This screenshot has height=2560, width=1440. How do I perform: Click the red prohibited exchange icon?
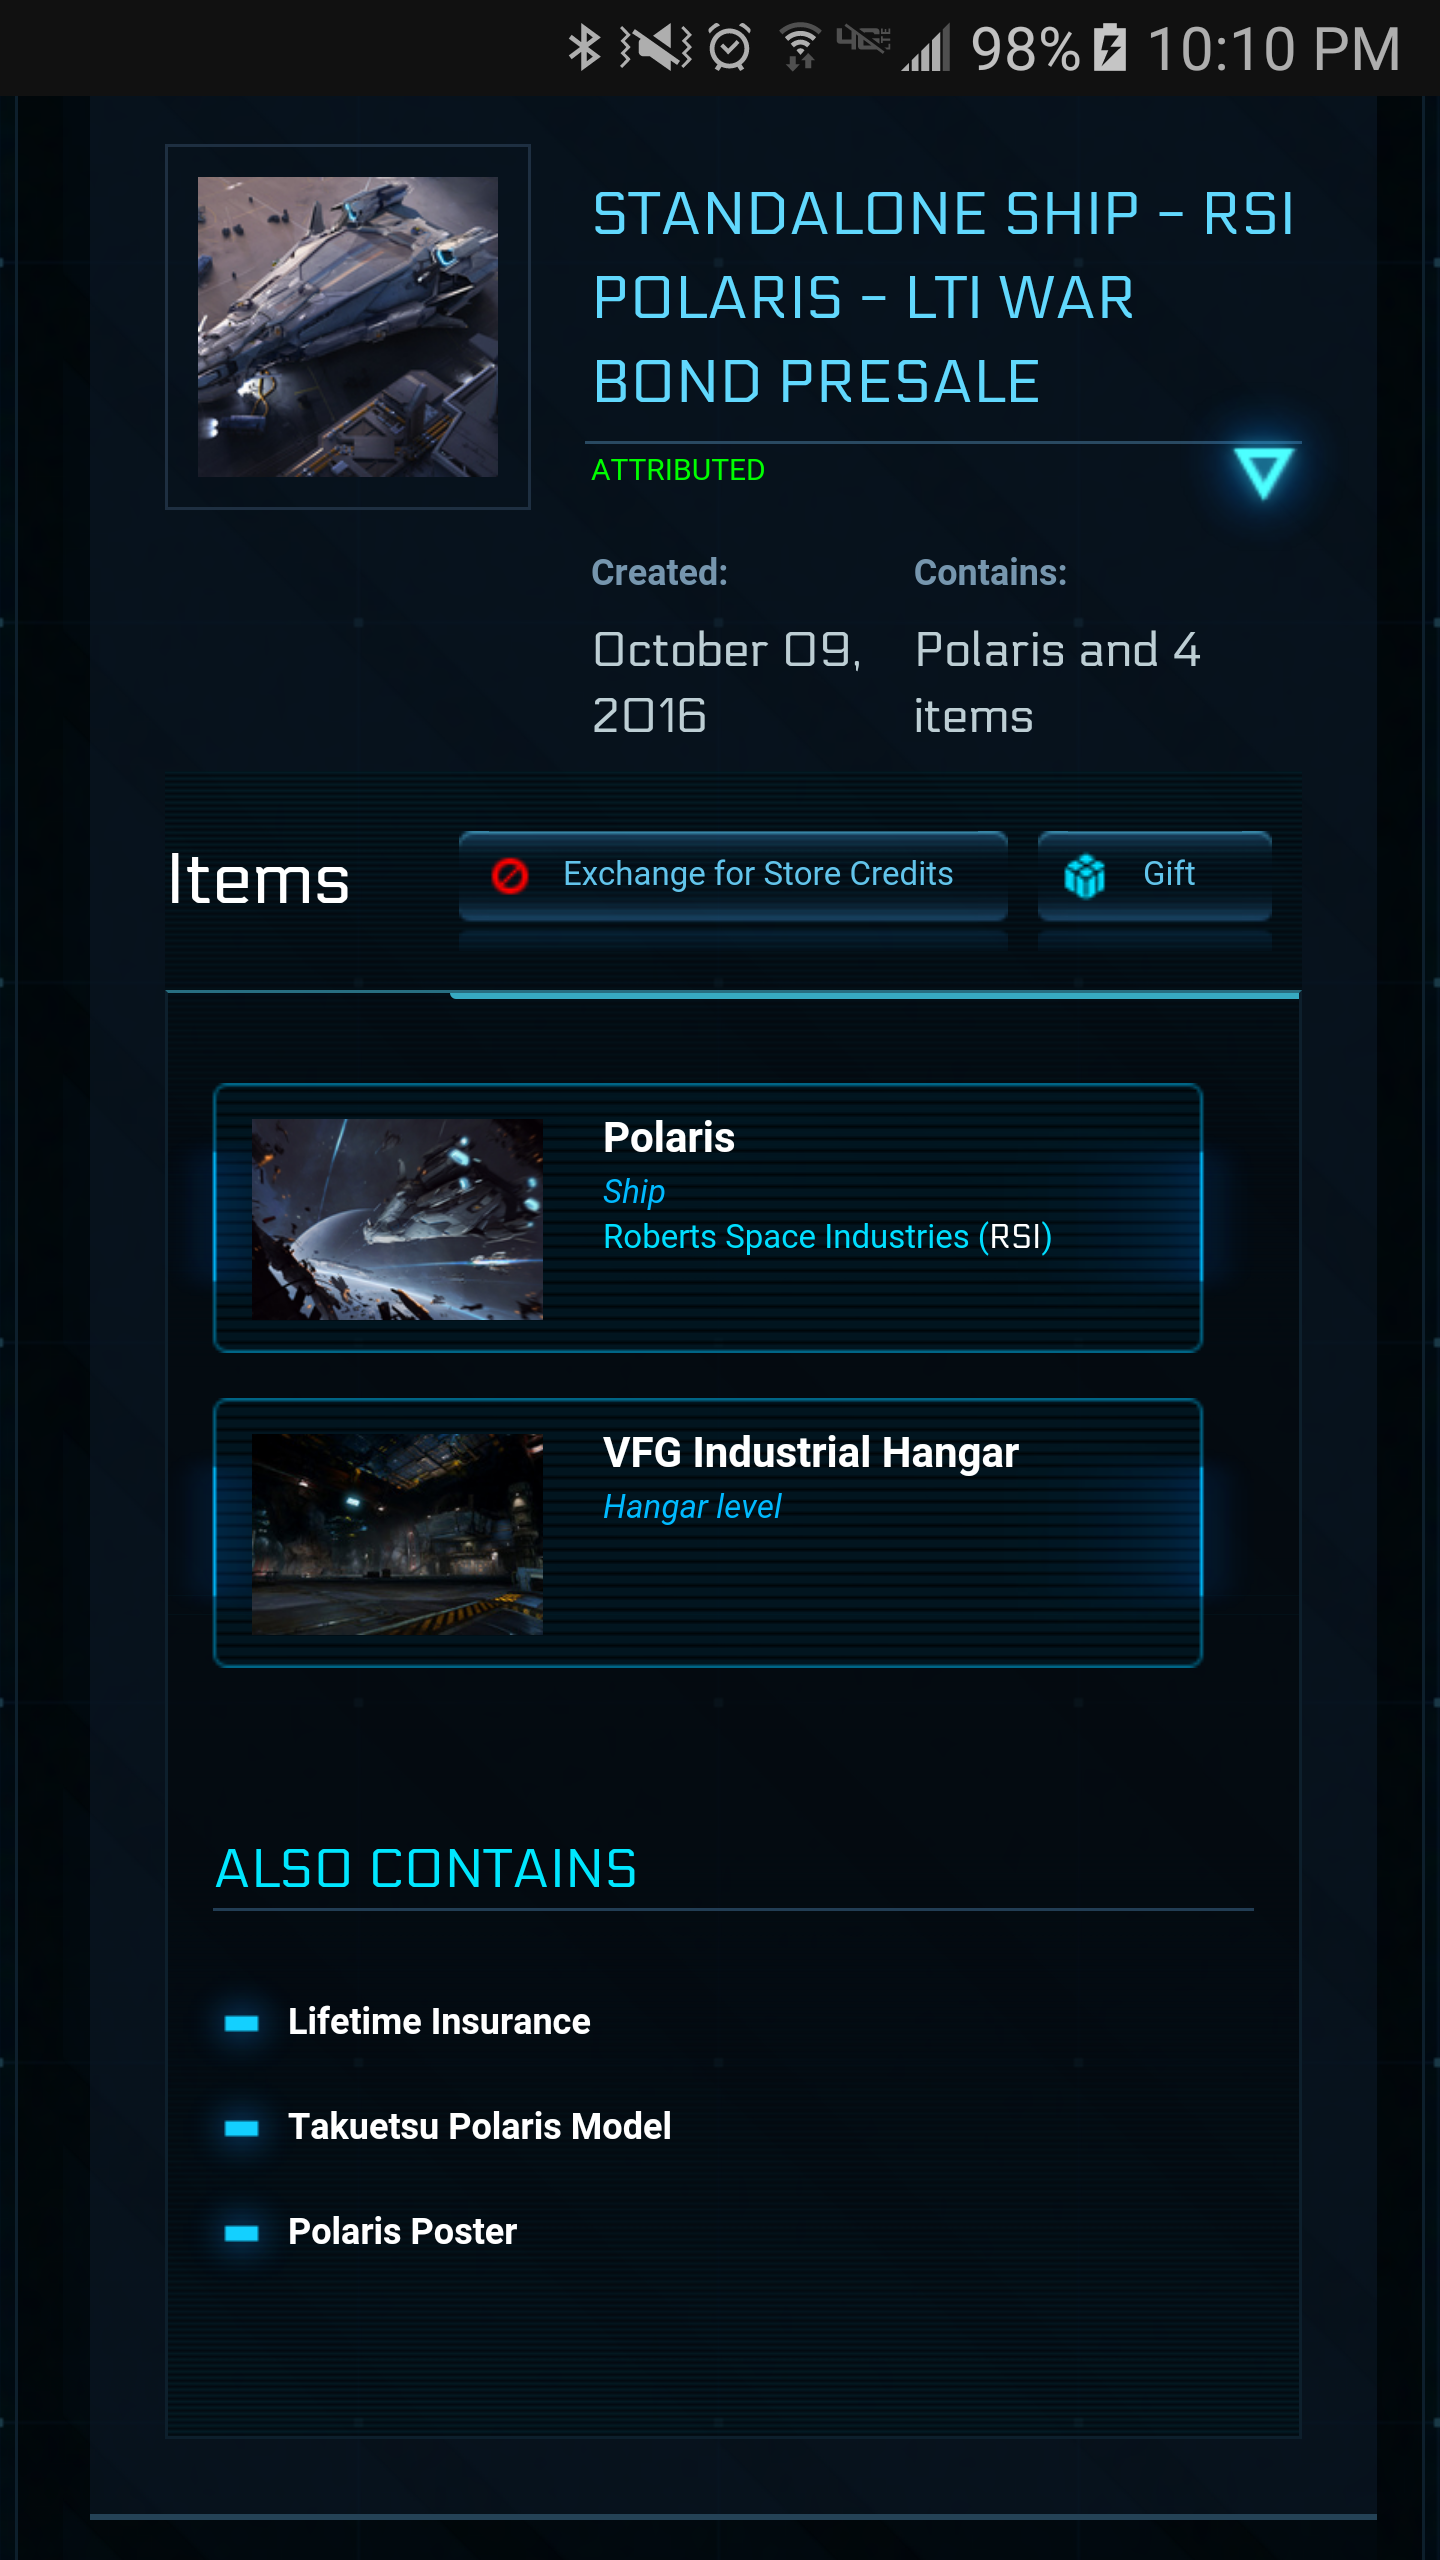[x=510, y=876]
